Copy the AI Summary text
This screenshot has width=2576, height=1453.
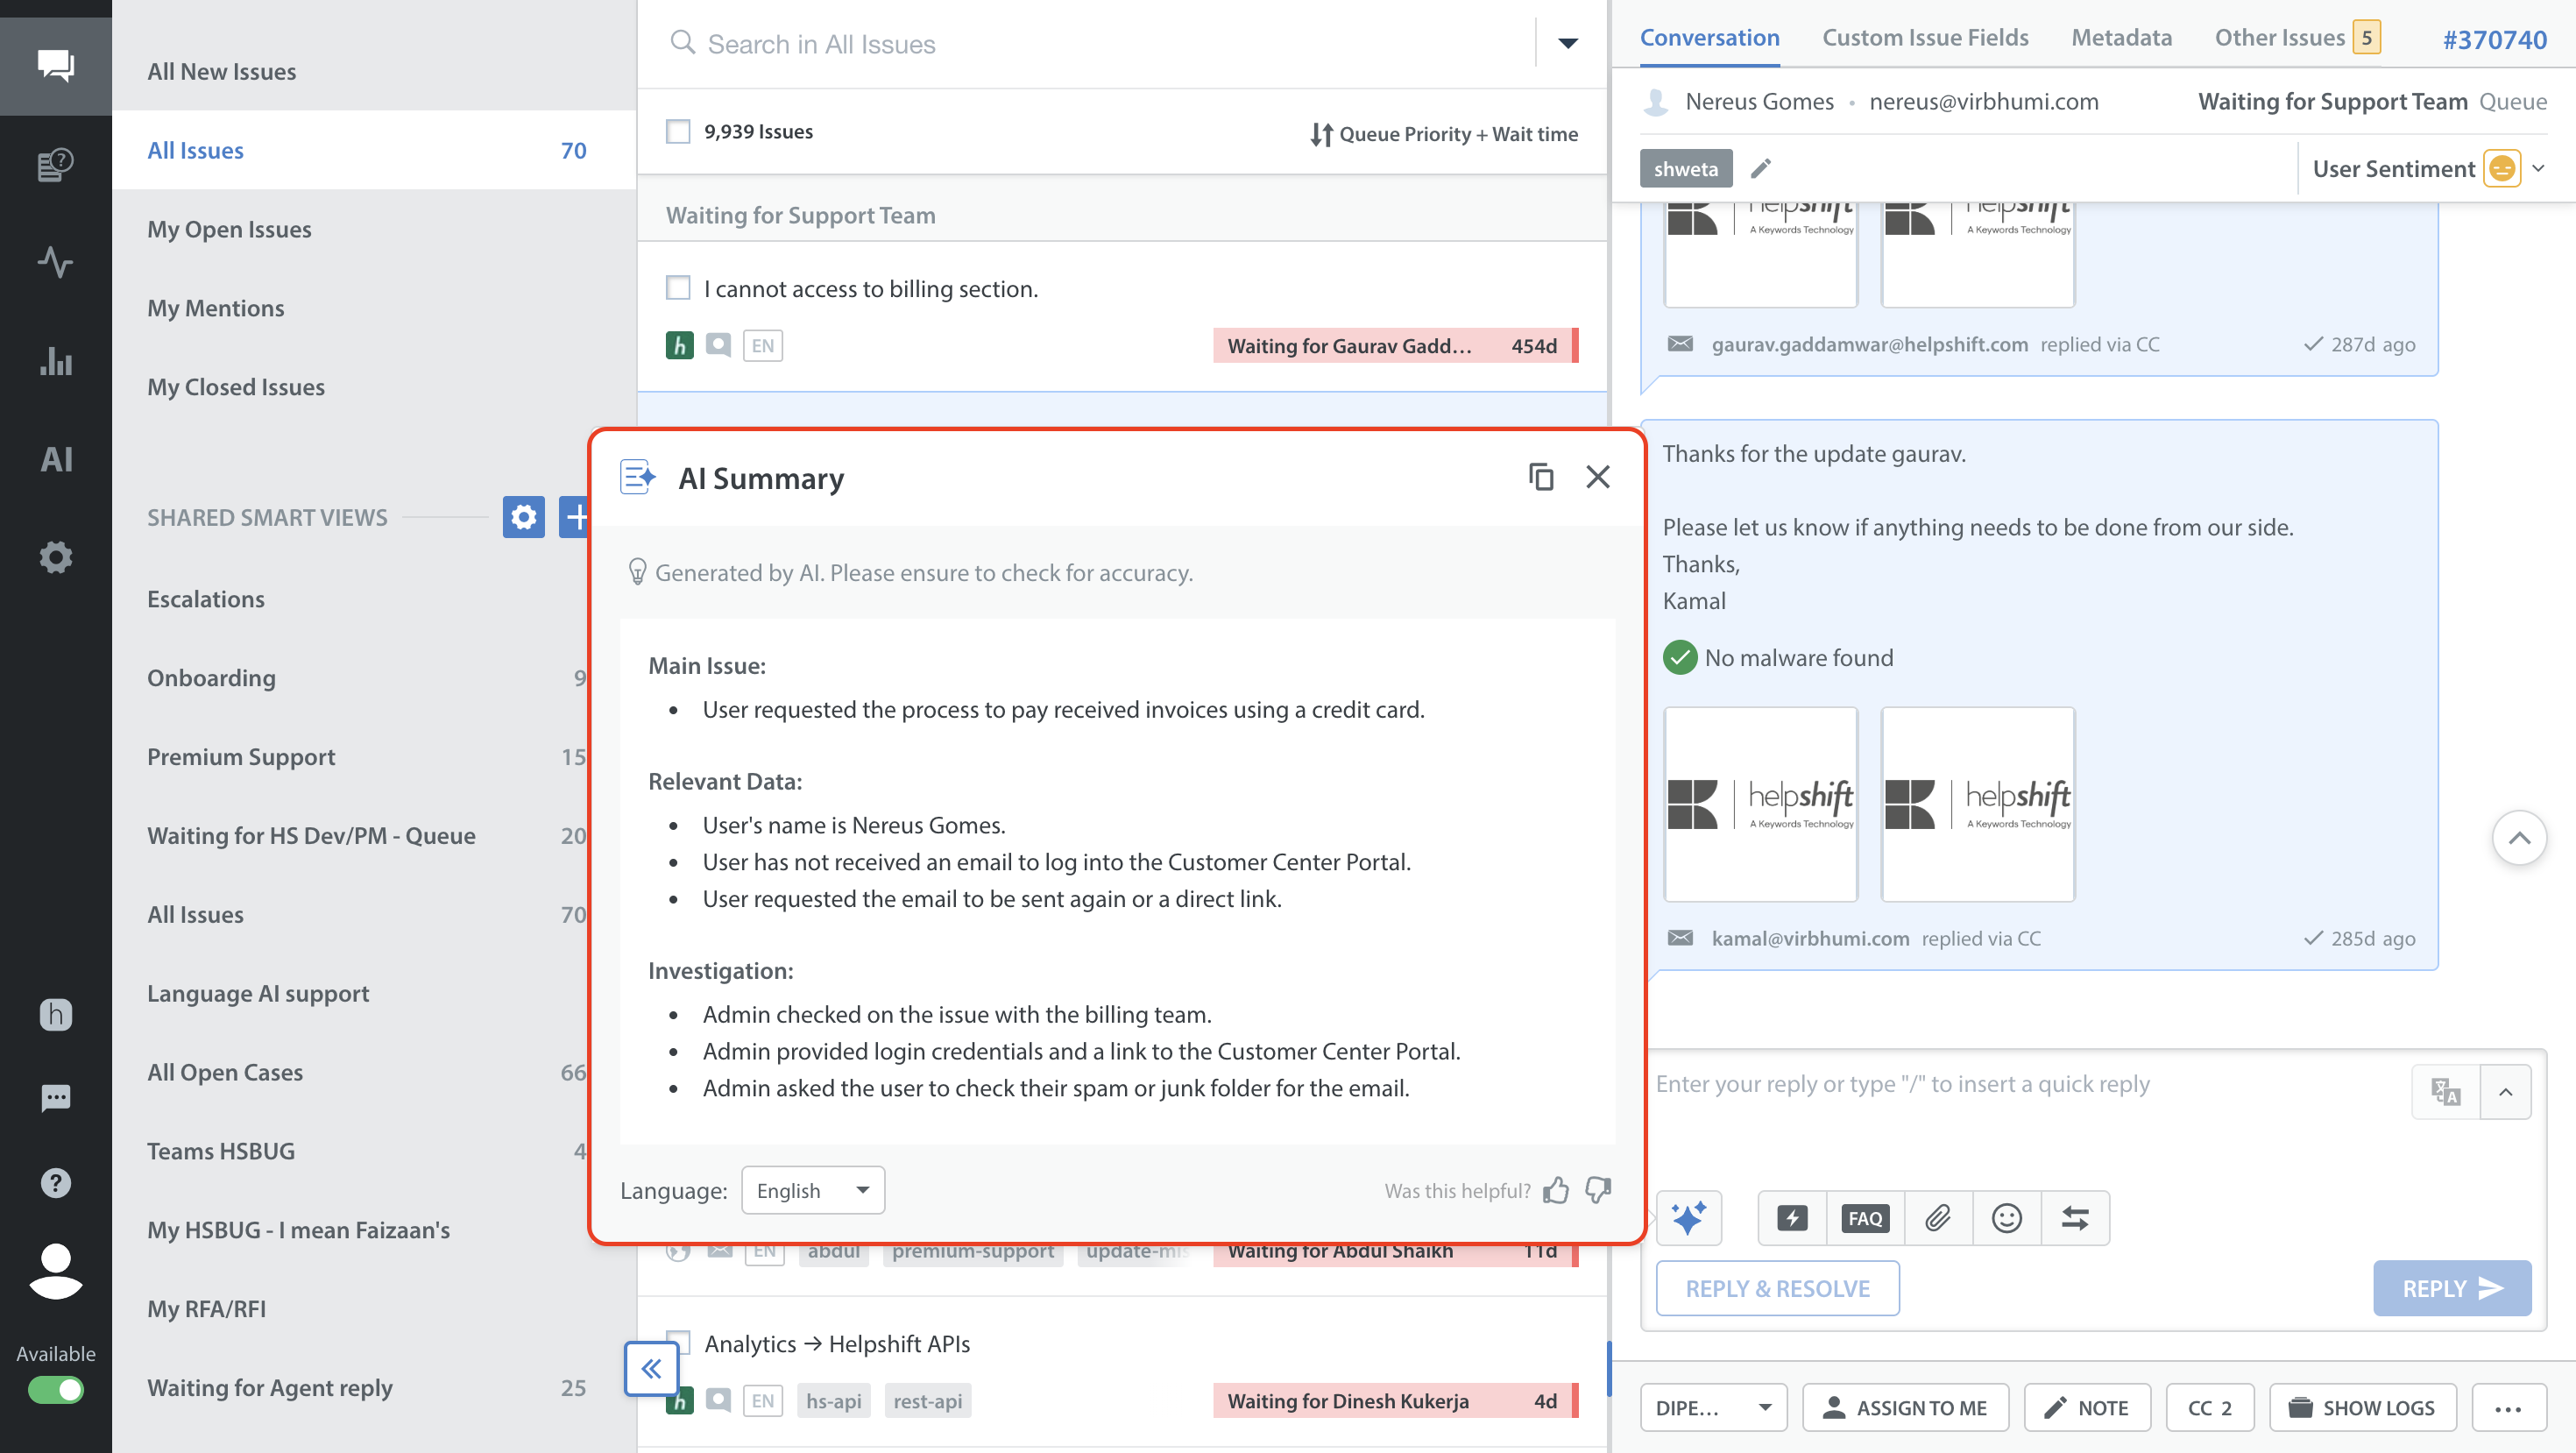click(1541, 477)
